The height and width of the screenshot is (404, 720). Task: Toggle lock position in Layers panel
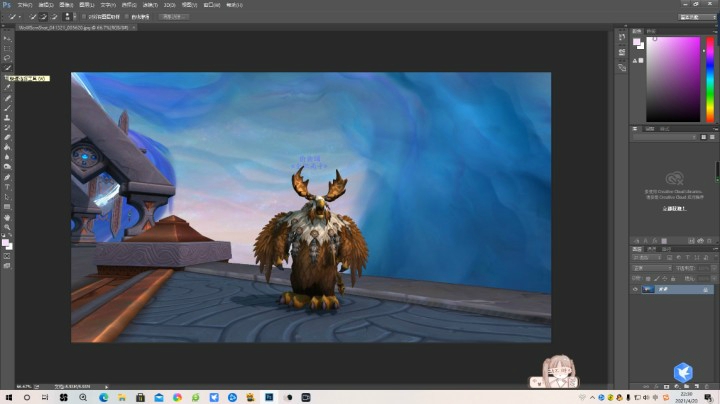664,279
